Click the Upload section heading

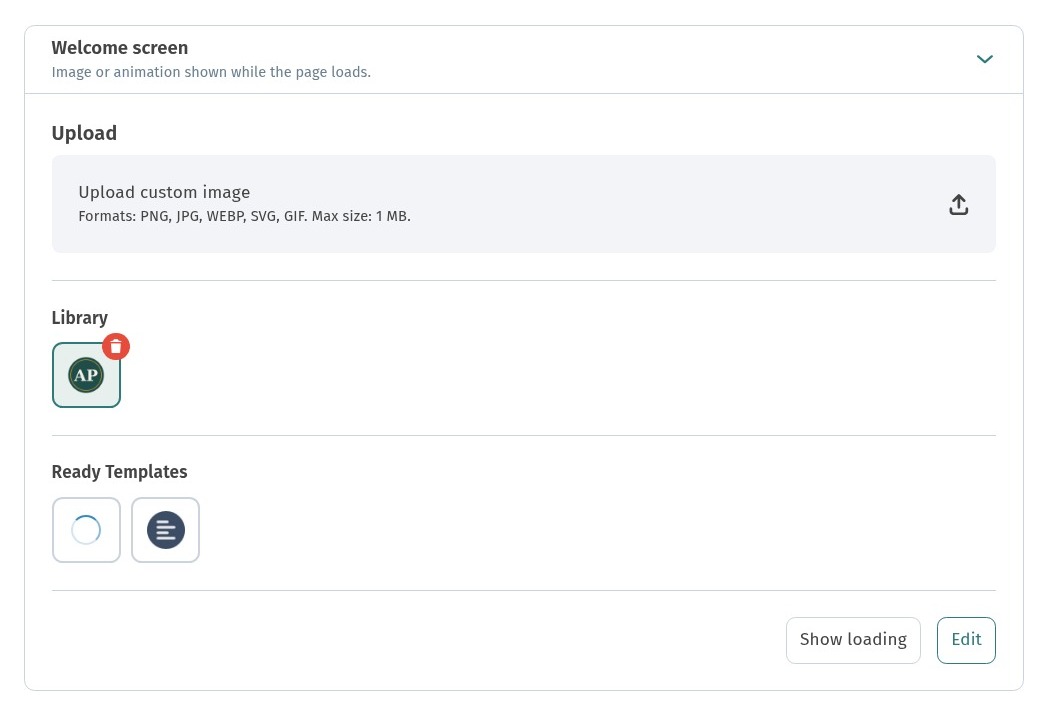pyautogui.click(x=84, y=133)
